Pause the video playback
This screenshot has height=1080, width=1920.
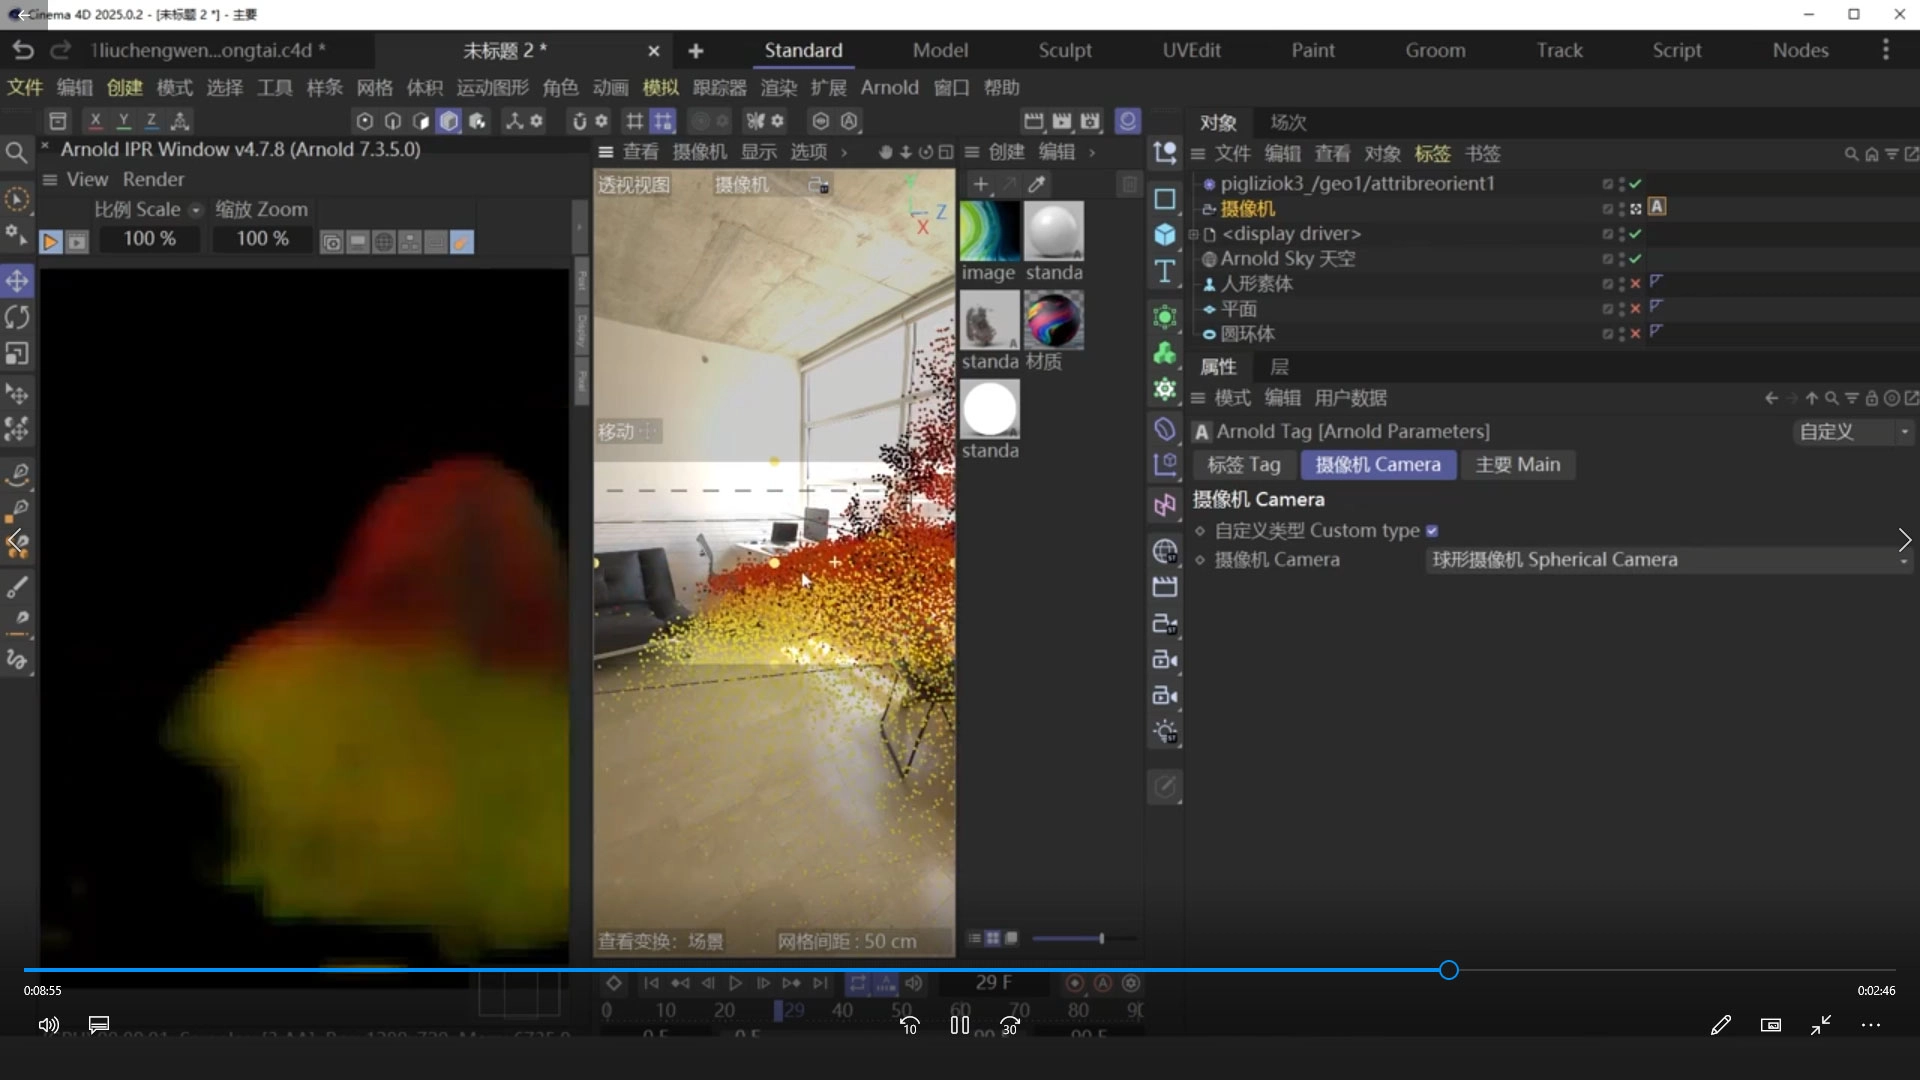[x=959, y=1025]
